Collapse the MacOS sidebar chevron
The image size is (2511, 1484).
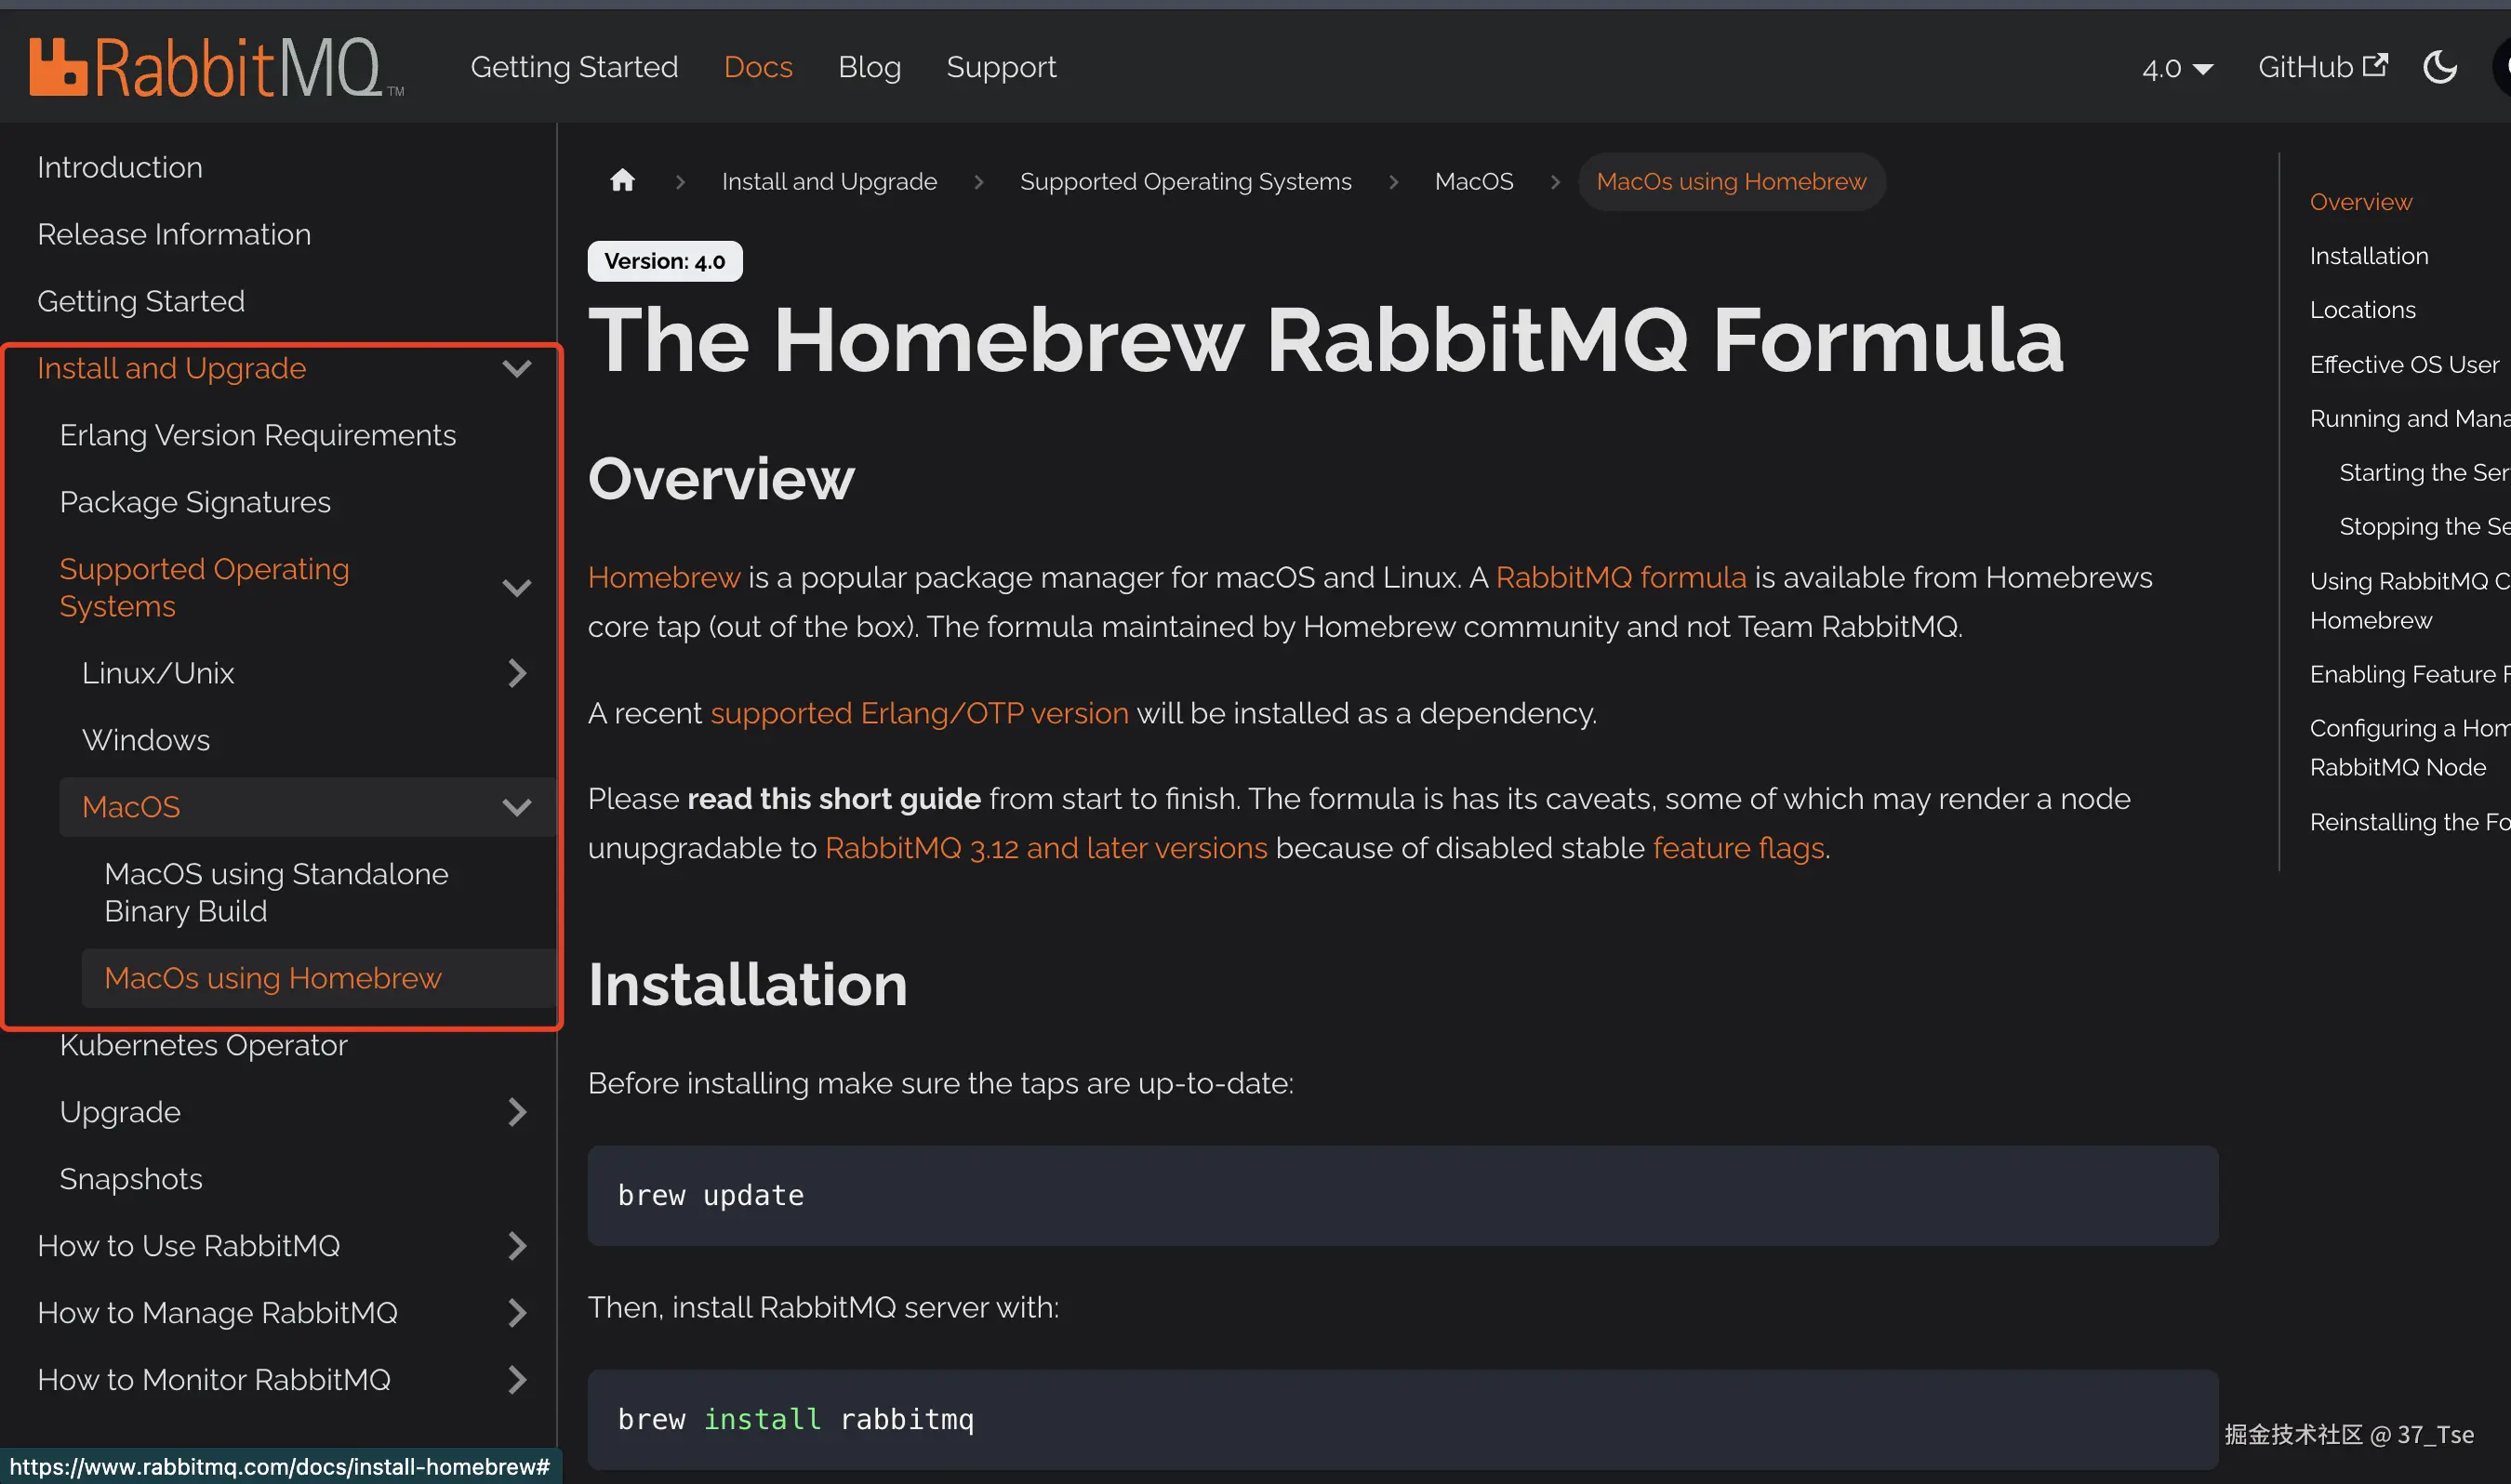pos(516,807)
